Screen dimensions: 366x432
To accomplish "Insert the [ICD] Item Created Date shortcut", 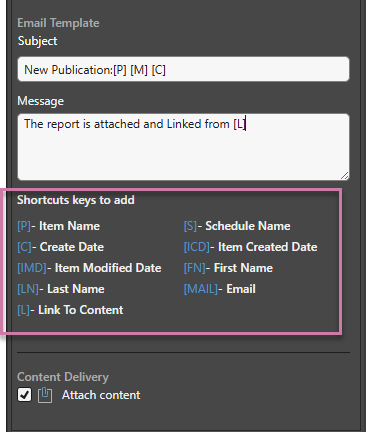I will pos(250,247).
